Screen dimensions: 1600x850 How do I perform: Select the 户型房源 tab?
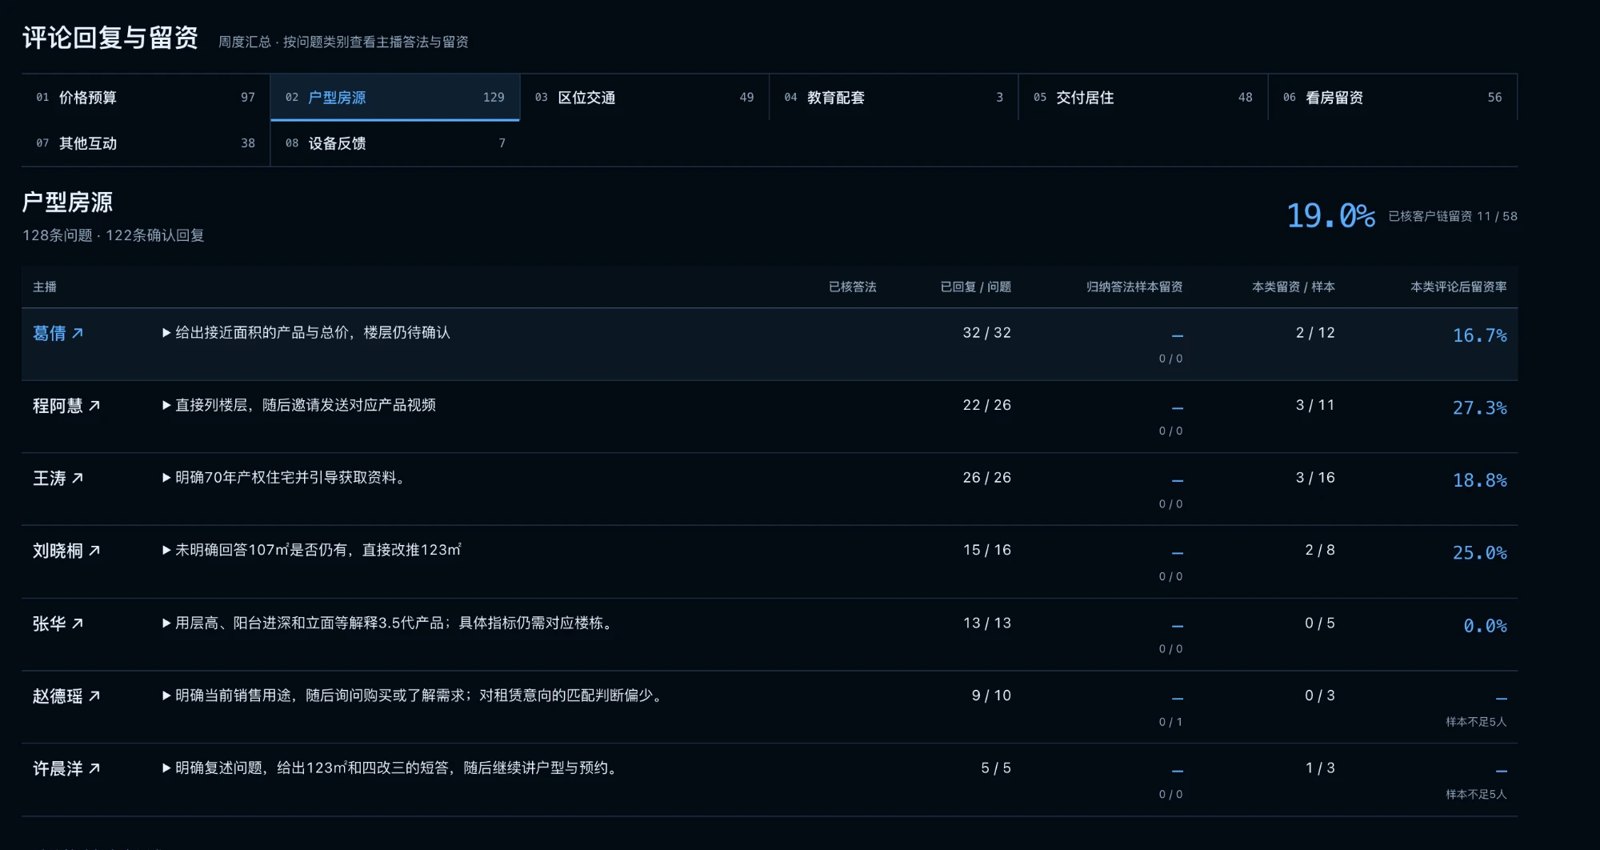point(395,97)
